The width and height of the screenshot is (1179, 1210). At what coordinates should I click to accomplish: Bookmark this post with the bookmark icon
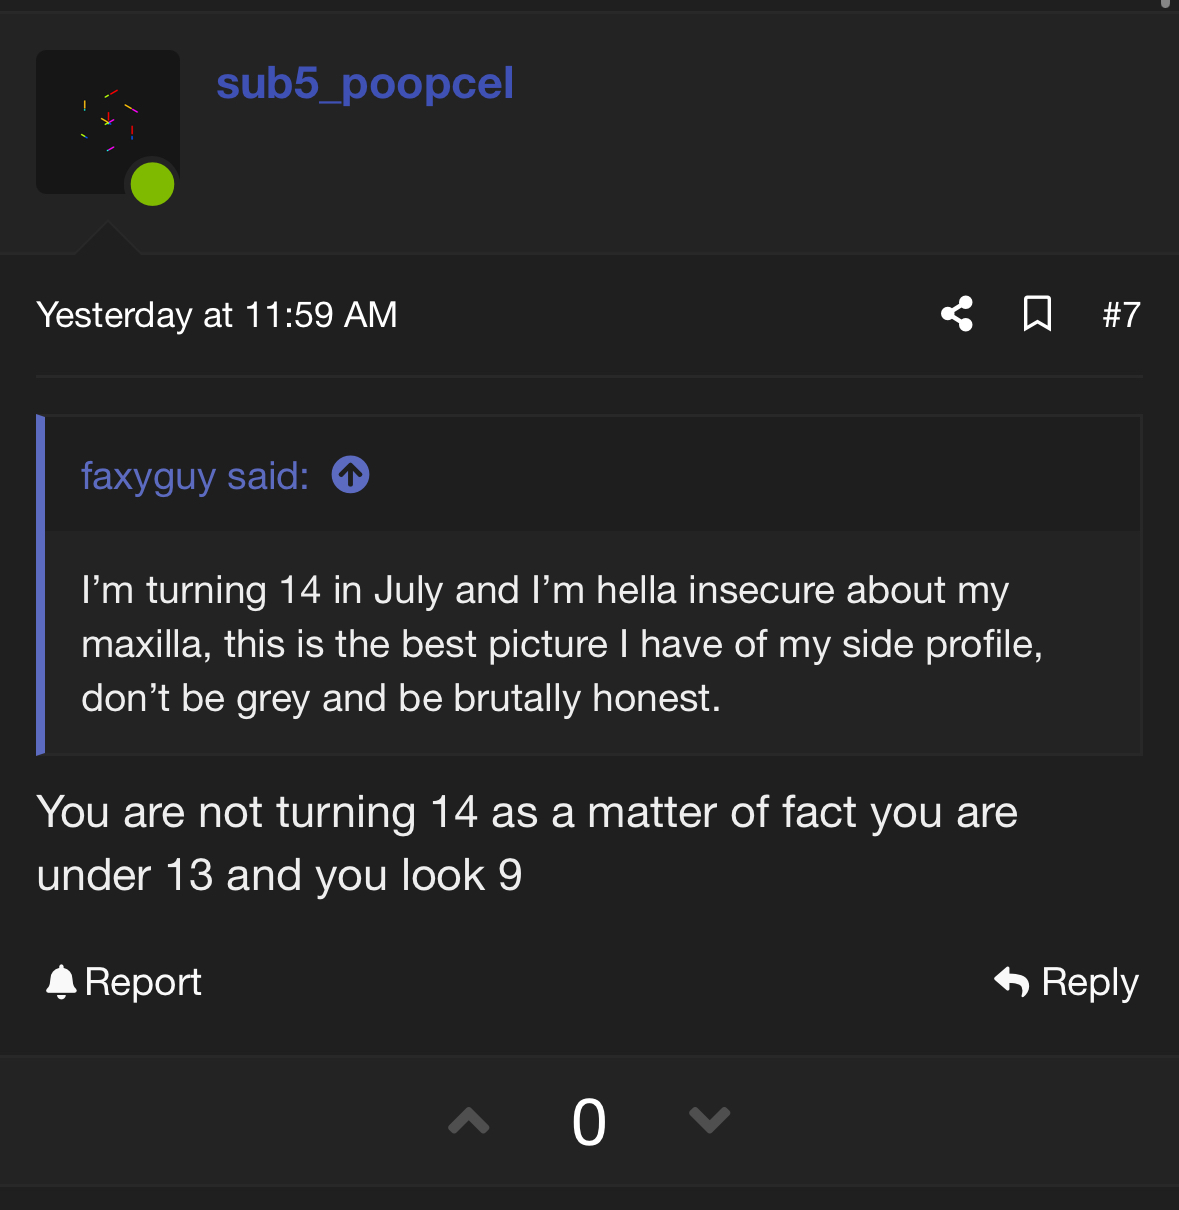1037,314
